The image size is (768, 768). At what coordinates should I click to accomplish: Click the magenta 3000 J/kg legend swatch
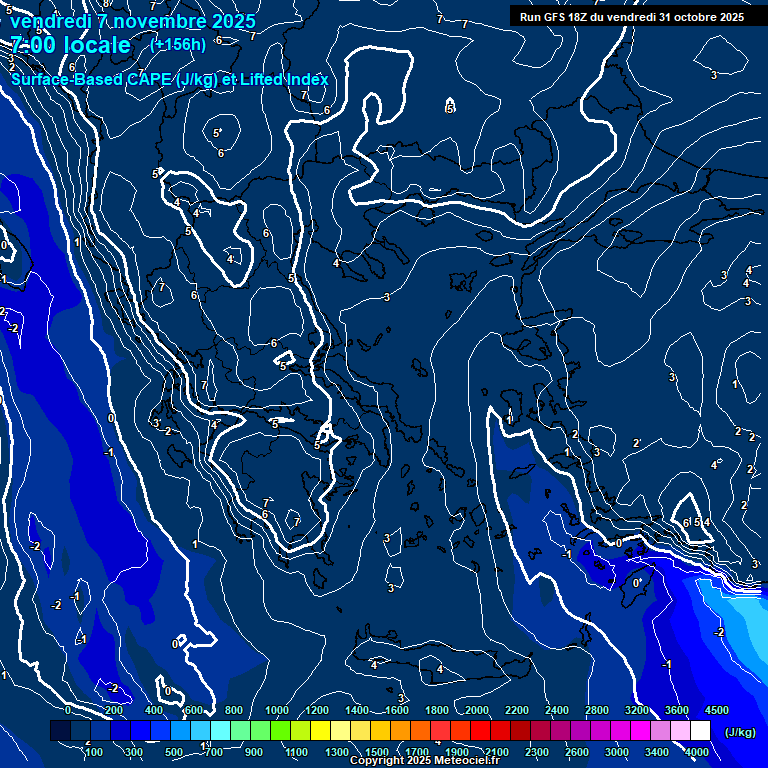click(x=620, y=732)
